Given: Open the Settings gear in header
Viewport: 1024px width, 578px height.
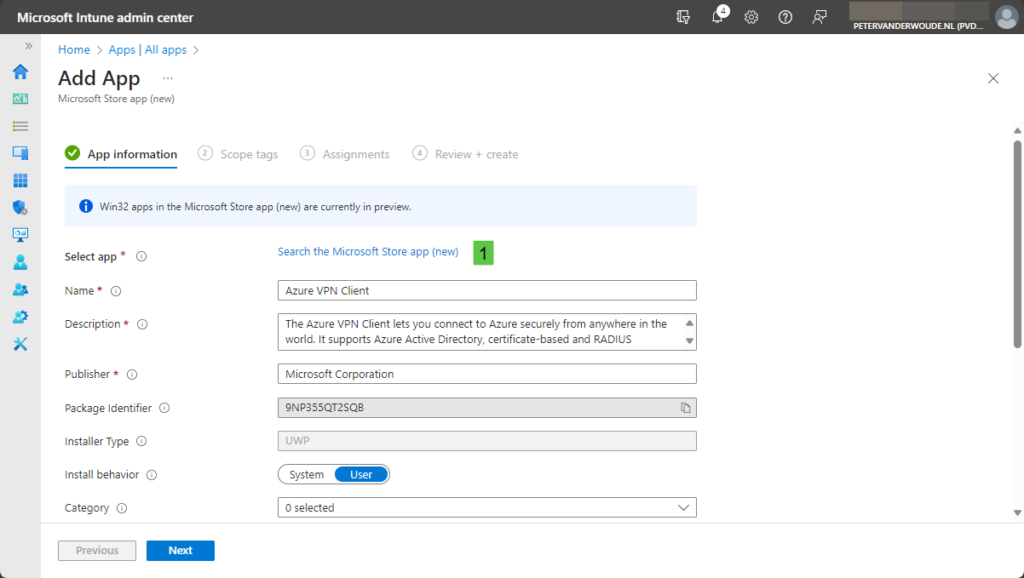Looking at the screenshot, I should point(751,17).
